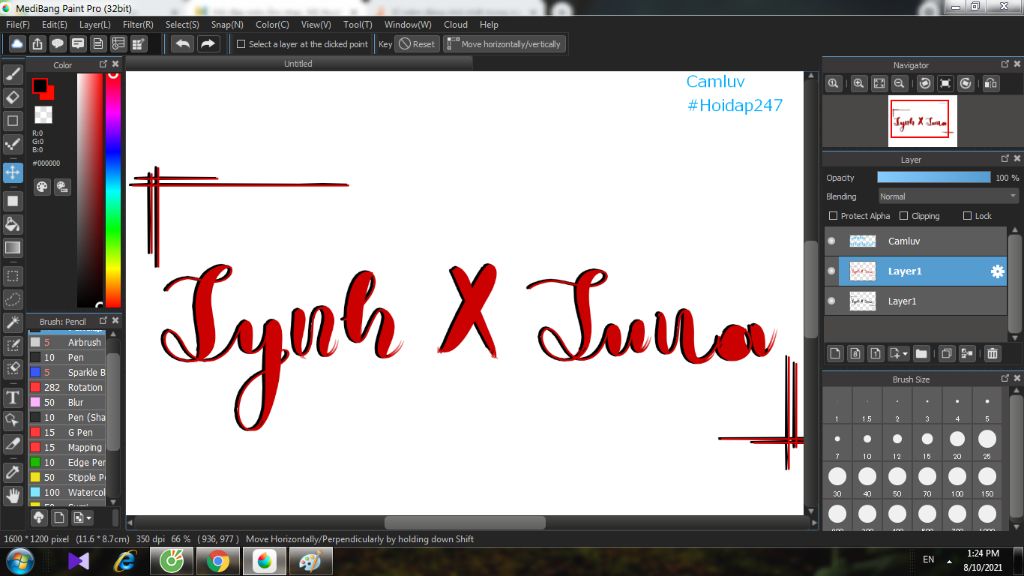The image size is (1024, 576).
Task: Open the Blending mode dropdown
Action: tap(947, 197)
